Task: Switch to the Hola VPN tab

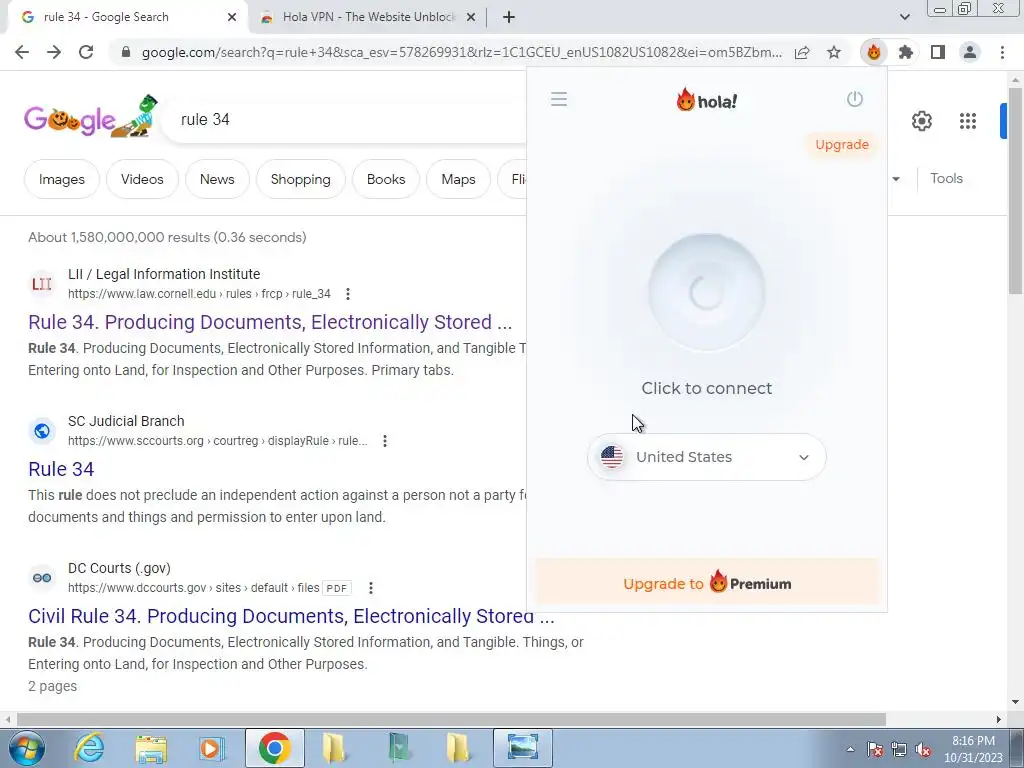Action: (x=368, y=17)
